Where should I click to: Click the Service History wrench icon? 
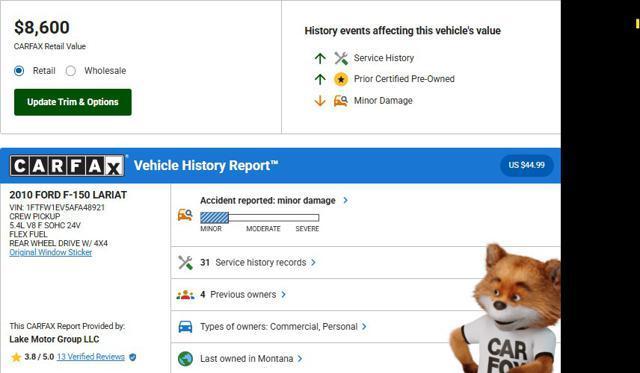(x=341, y=58)
